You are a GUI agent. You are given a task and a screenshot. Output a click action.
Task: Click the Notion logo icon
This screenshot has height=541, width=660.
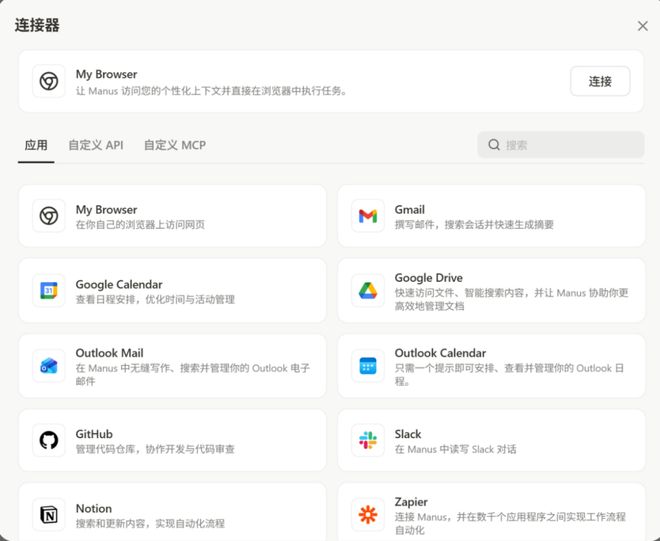49,515
